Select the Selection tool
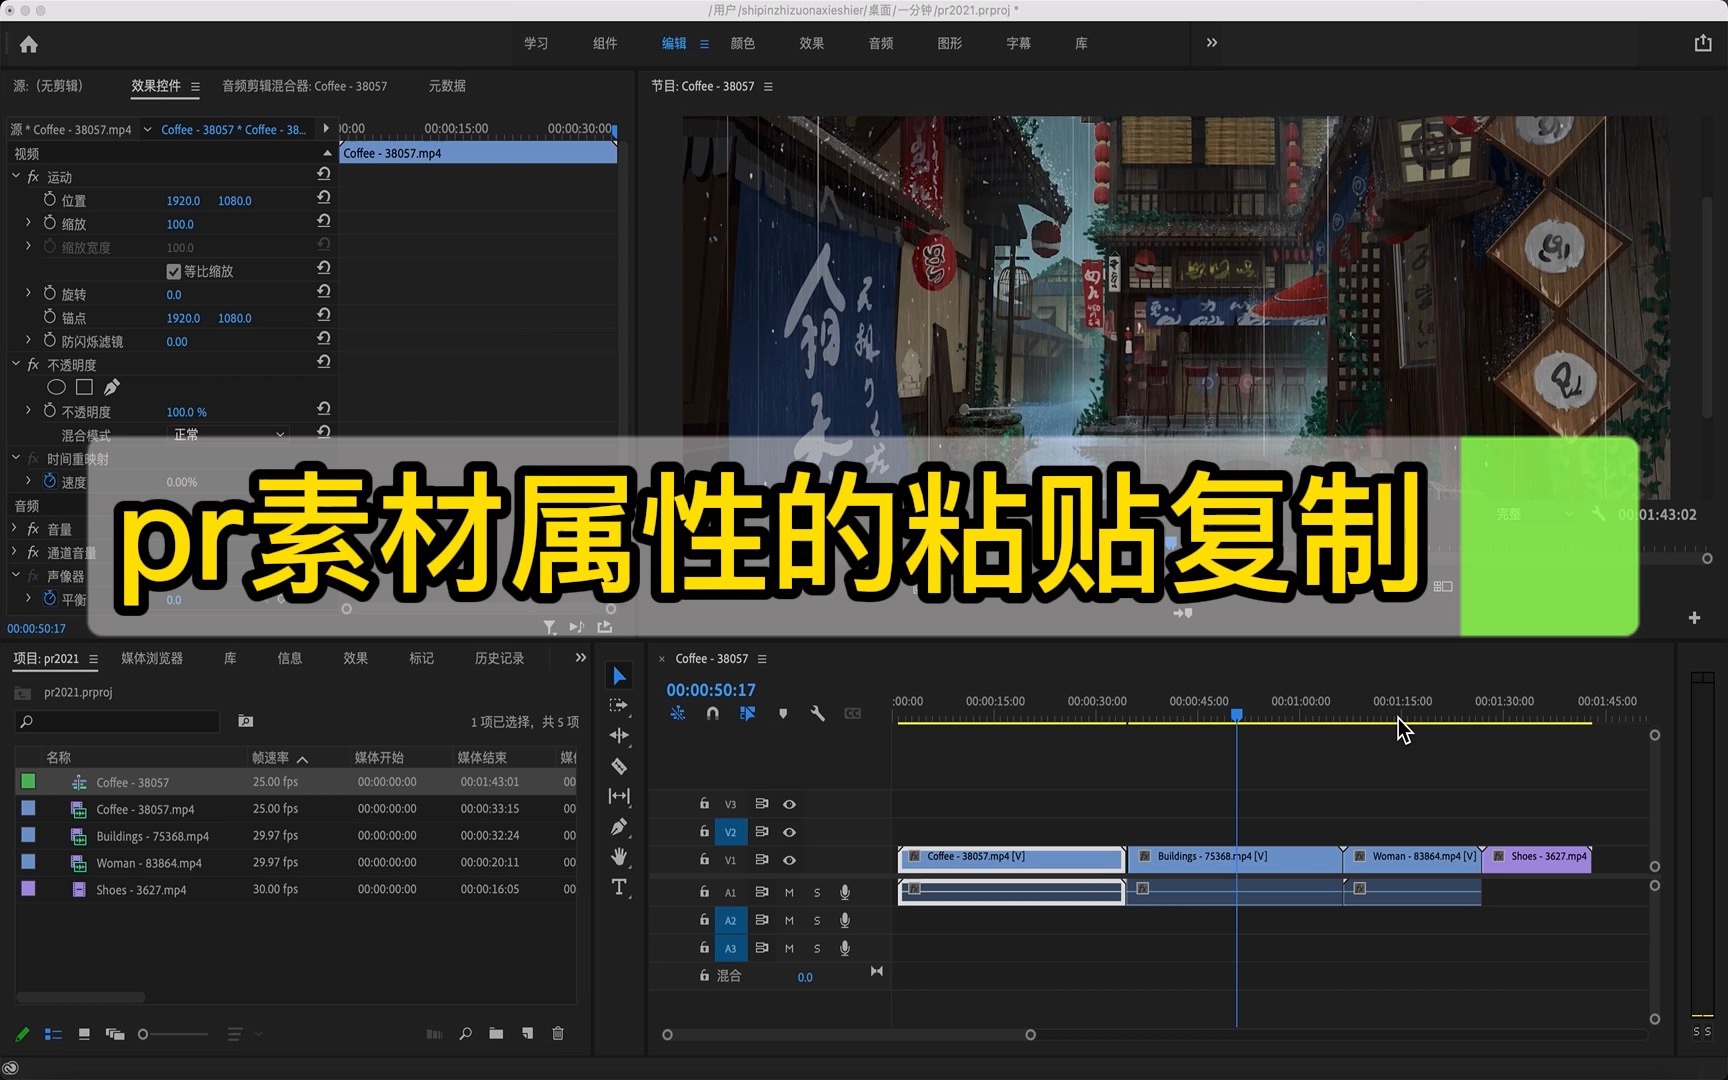The height and width of the screenshot is (1080, 1728). coord(620,675)
